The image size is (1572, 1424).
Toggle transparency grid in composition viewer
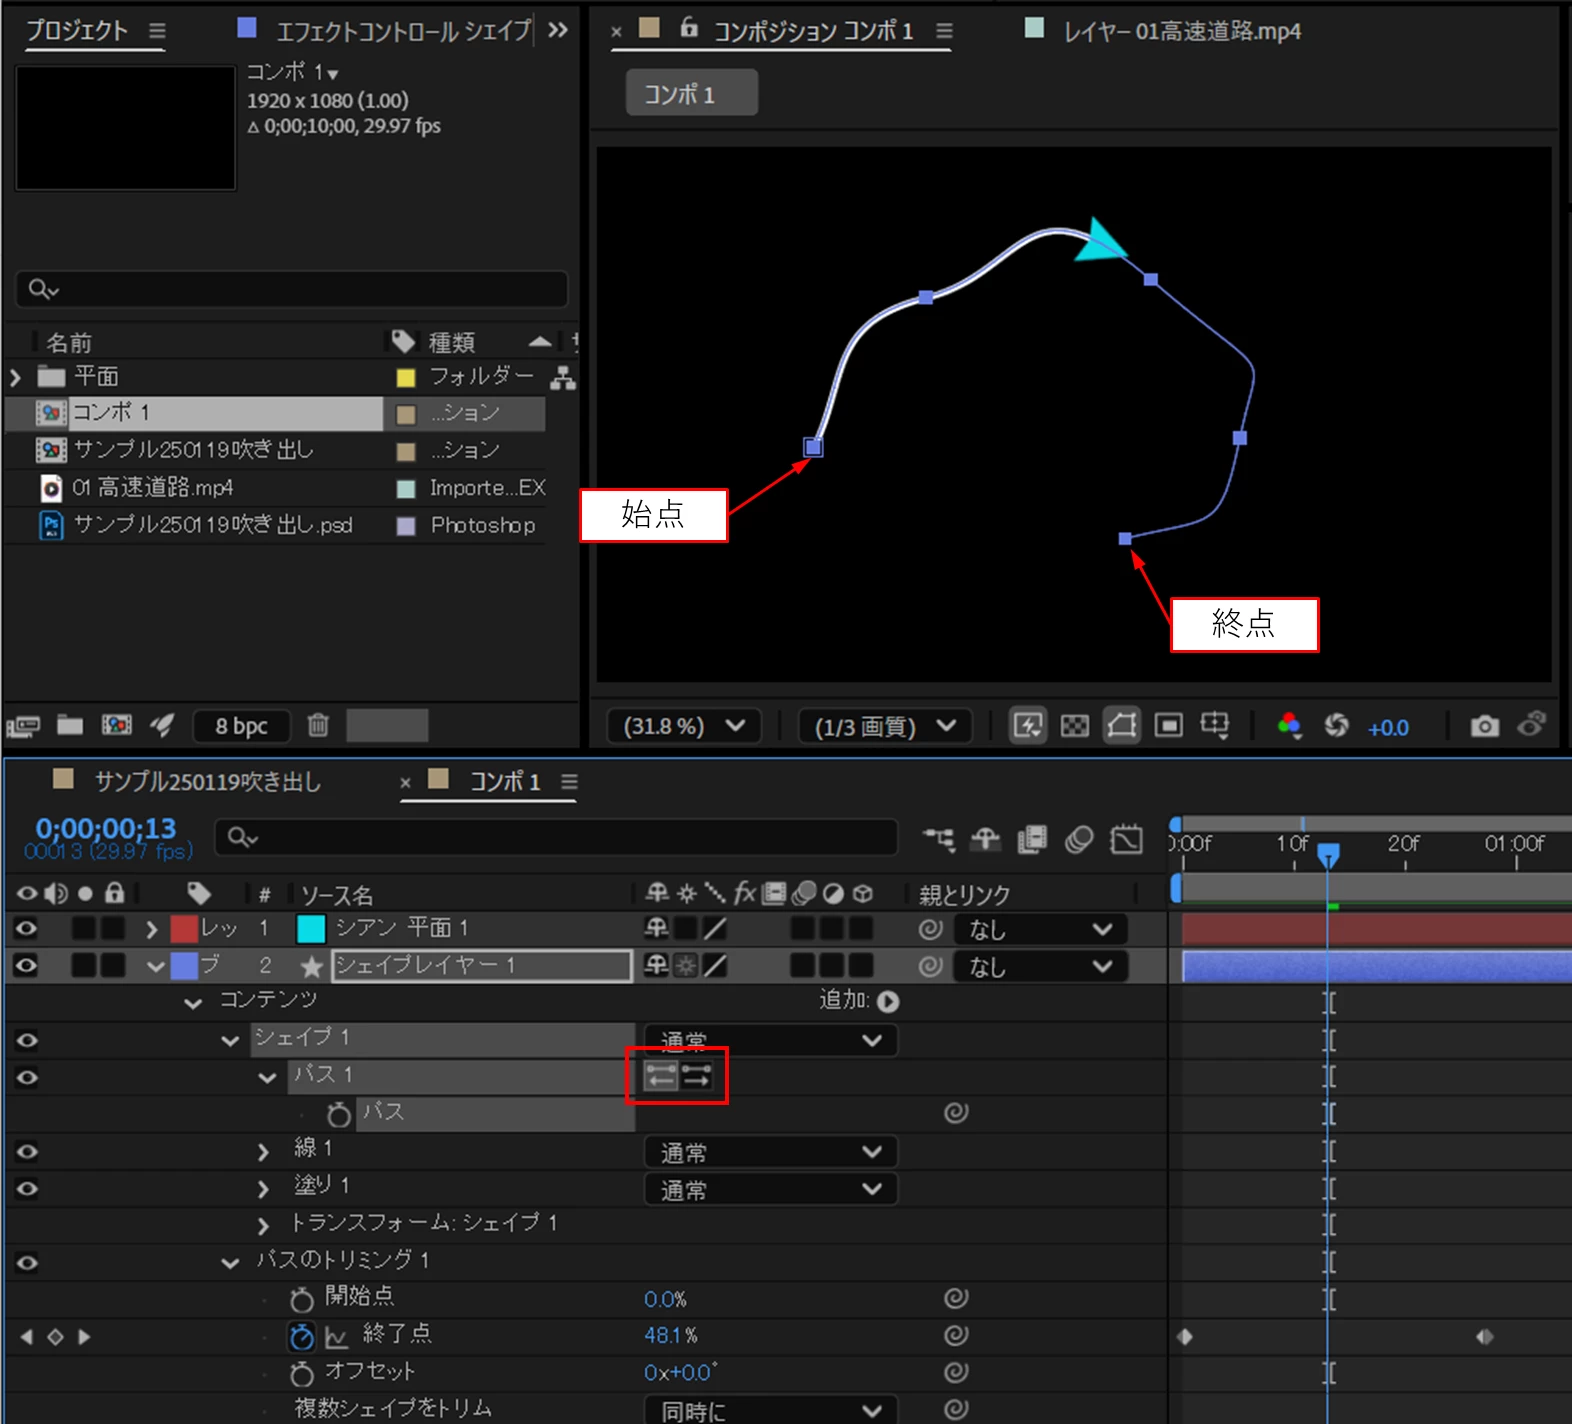pyautogui.click(x=1075, y=726)
